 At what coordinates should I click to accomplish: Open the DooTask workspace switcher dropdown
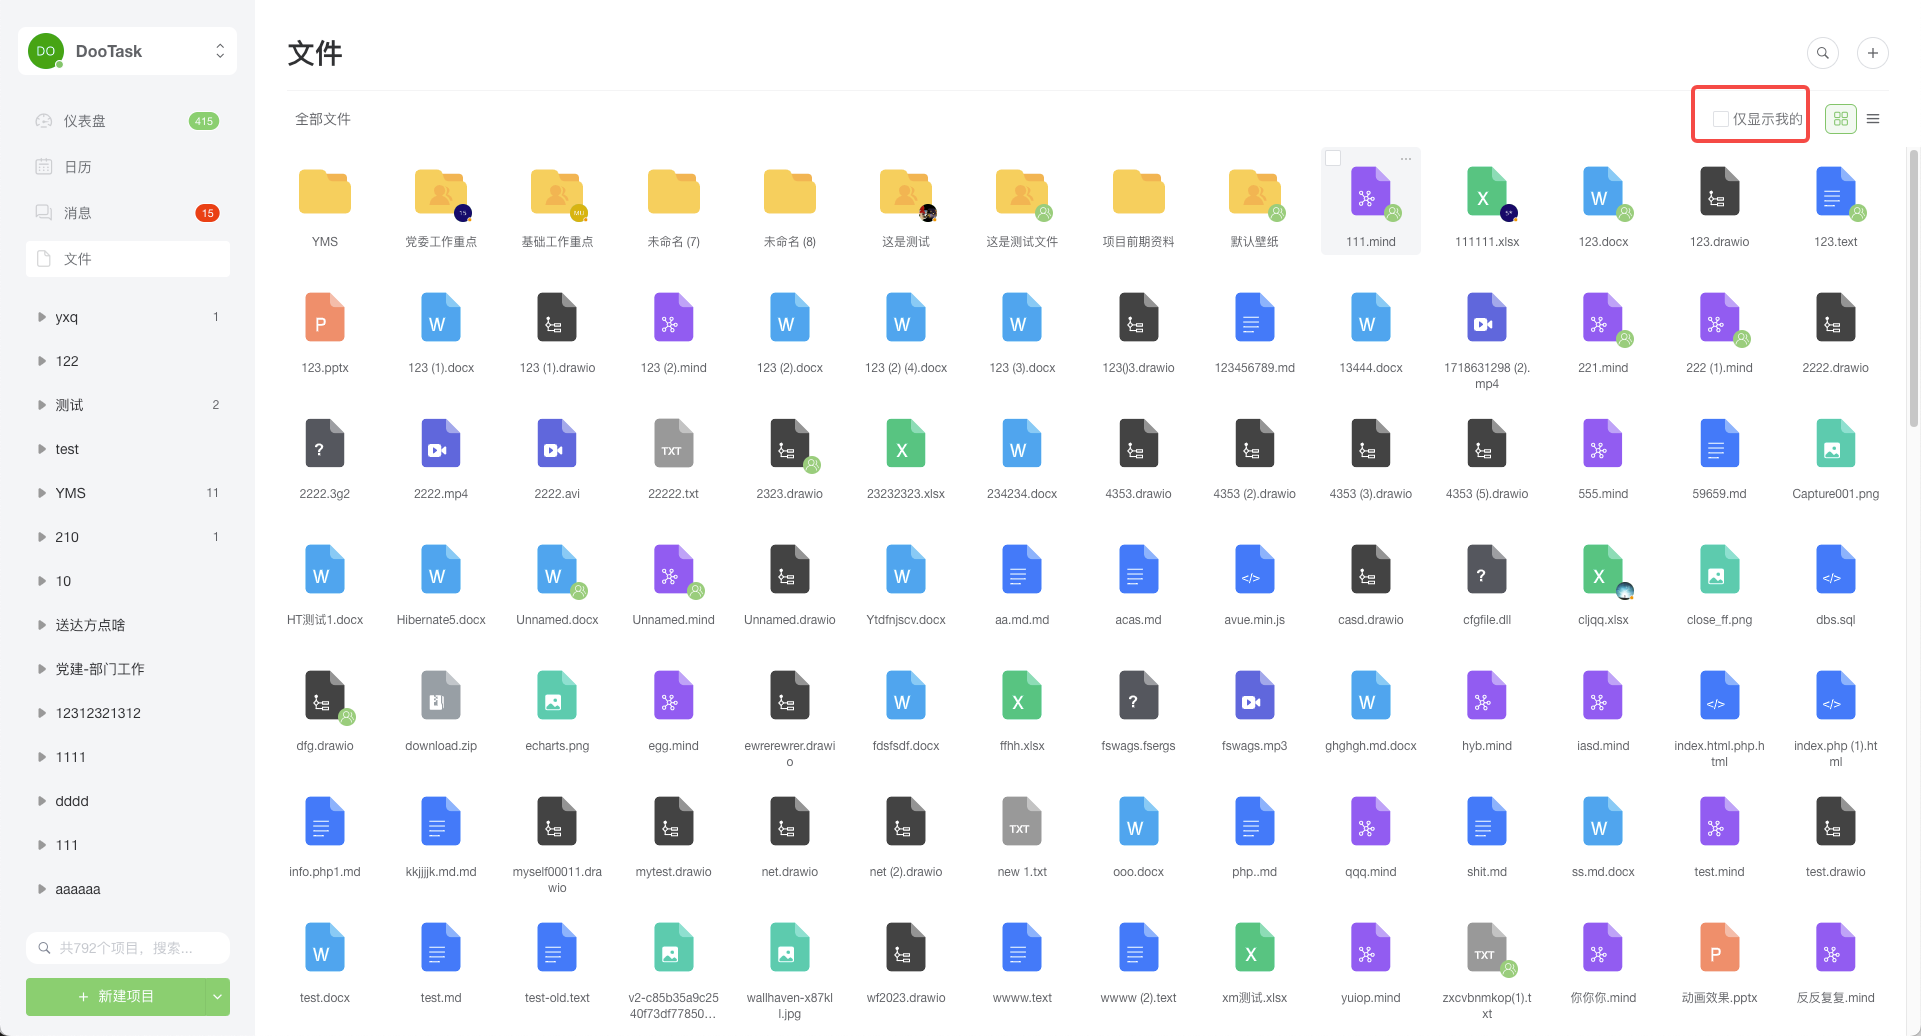[220, 50]
